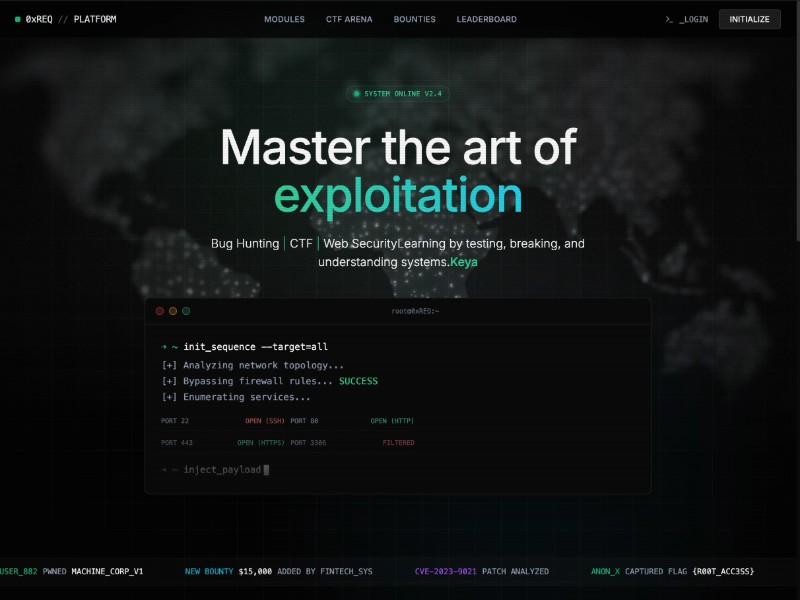Screen dimensions: 800x600
Task: Click the green traffic light on the terminal window
Action: pos(184,311)
